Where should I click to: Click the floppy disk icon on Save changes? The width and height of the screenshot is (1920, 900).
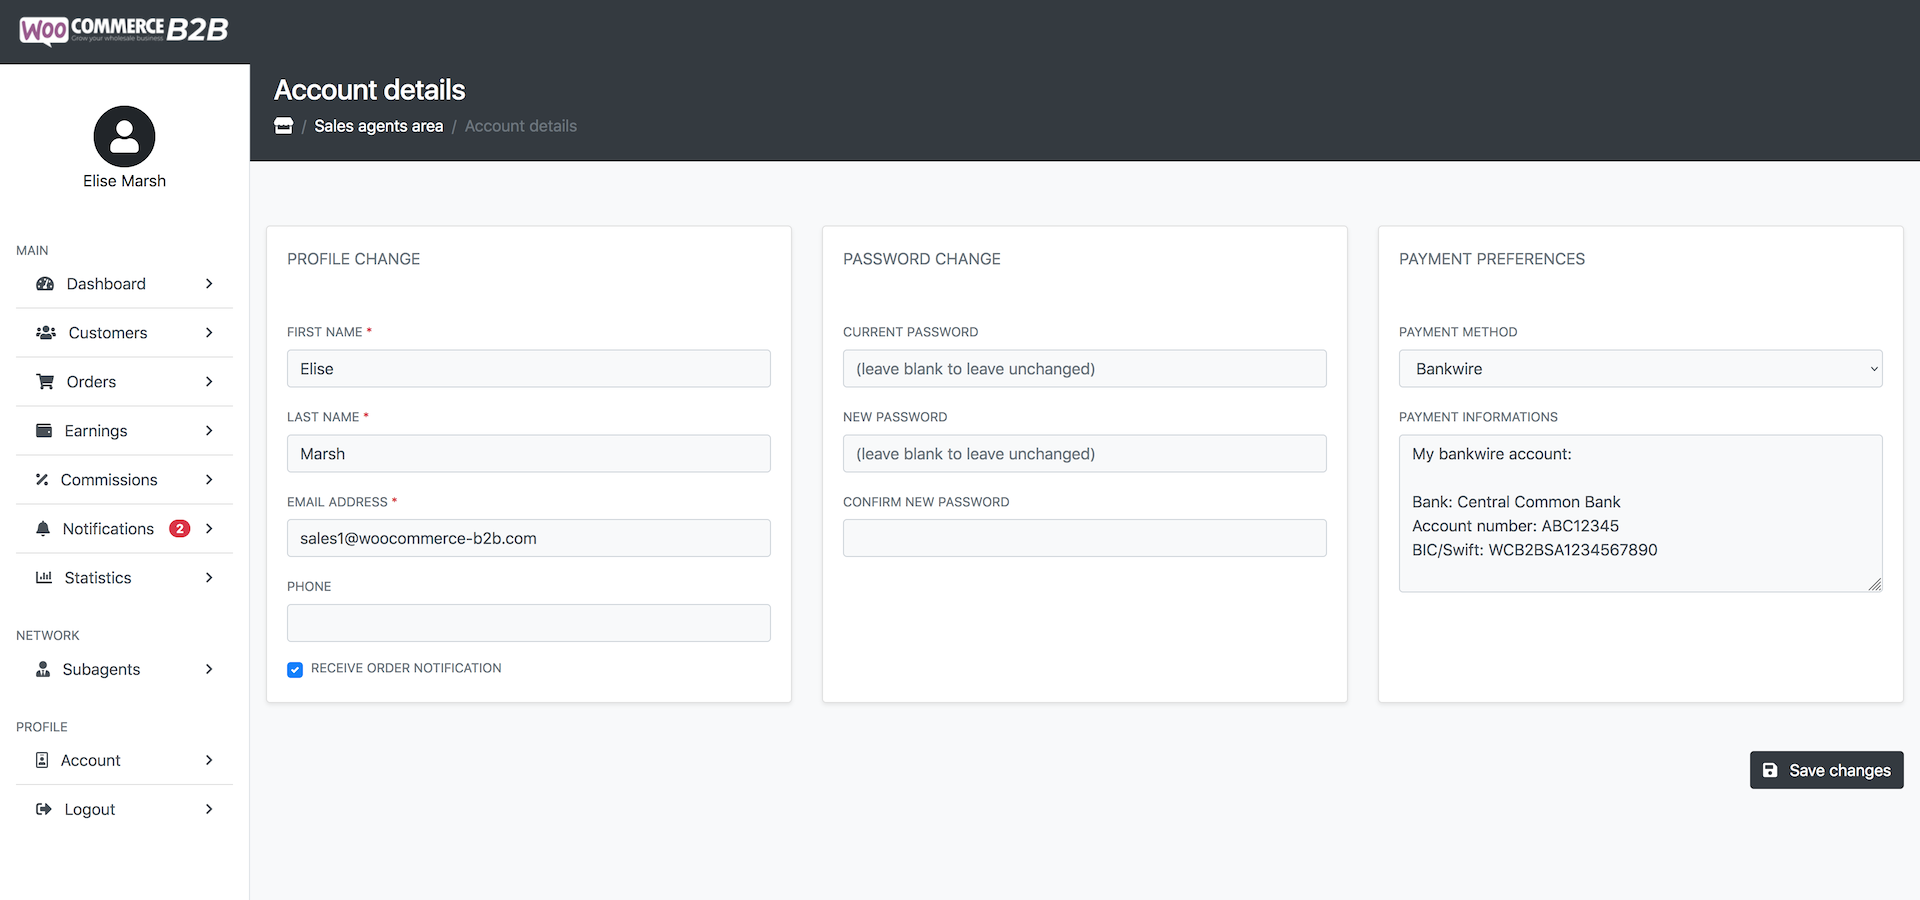(x=1770, y=770)
